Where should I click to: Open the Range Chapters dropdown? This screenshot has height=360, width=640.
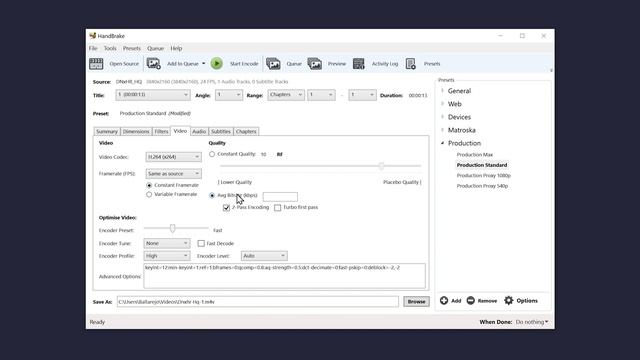[286, 95]
